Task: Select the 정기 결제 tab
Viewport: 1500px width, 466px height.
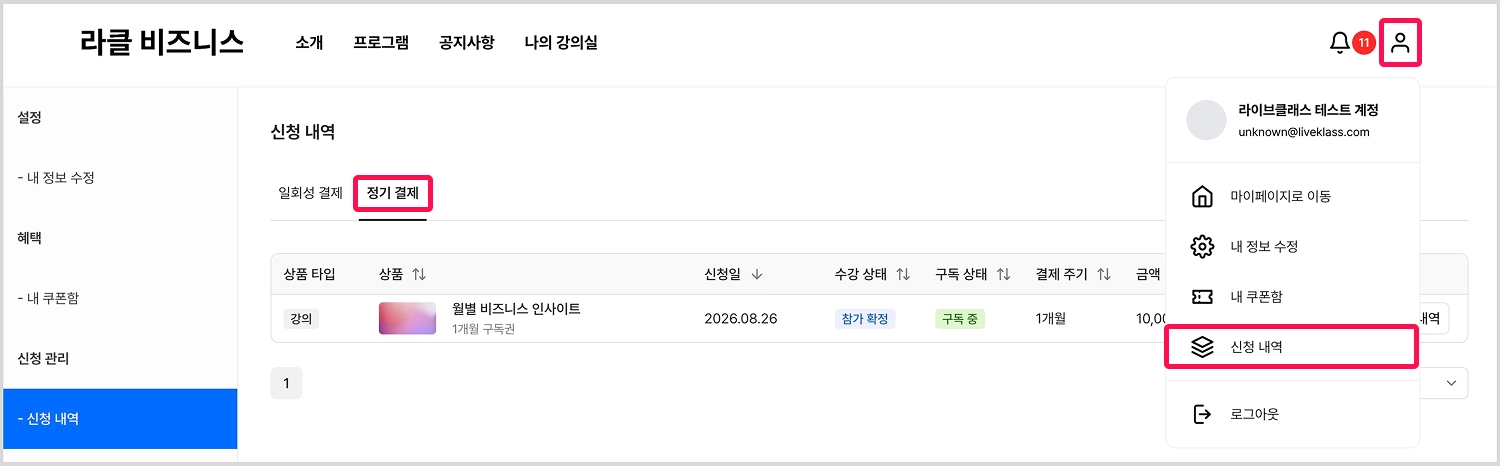Action: pyautogui.click(x=393, y=192)
